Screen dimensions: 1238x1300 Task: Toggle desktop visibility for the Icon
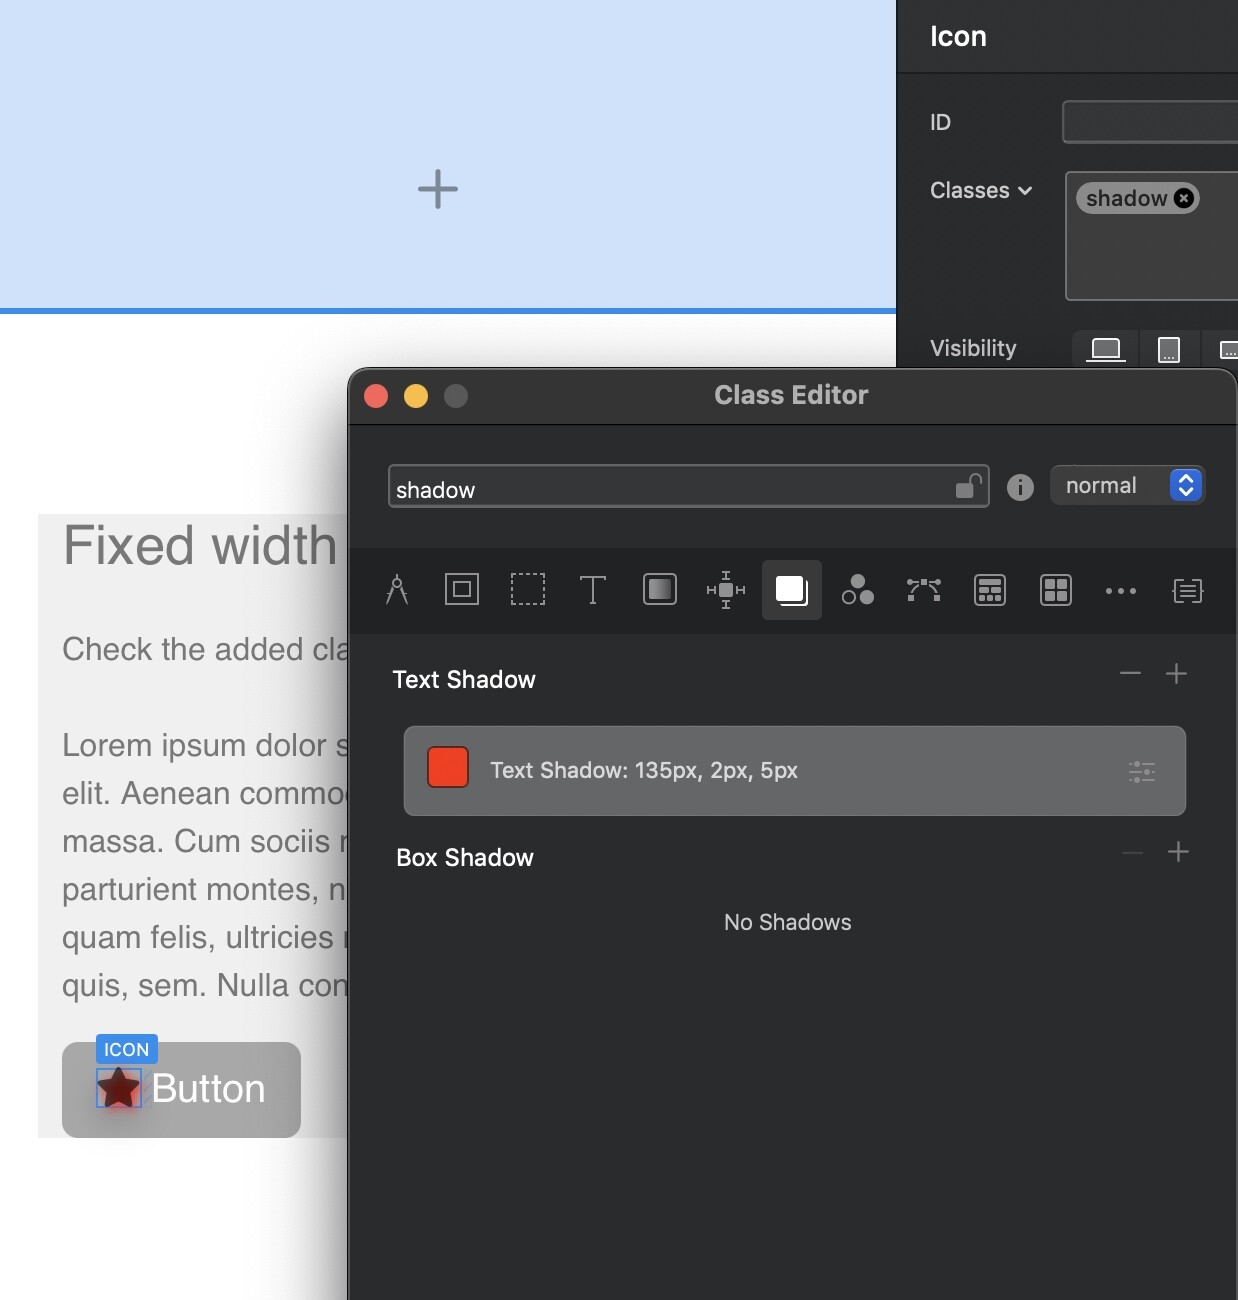point(1104,348)
